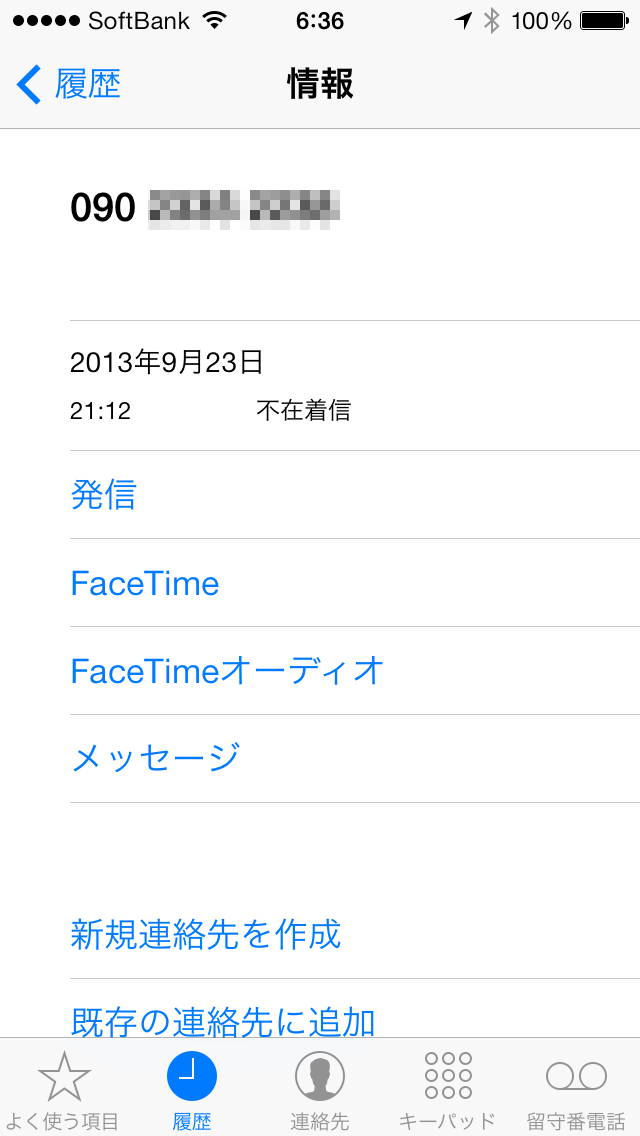The height and width of the screenshot is (1136, 640).
Task: Open the Contacts person icon
Action: (320, 1076)
